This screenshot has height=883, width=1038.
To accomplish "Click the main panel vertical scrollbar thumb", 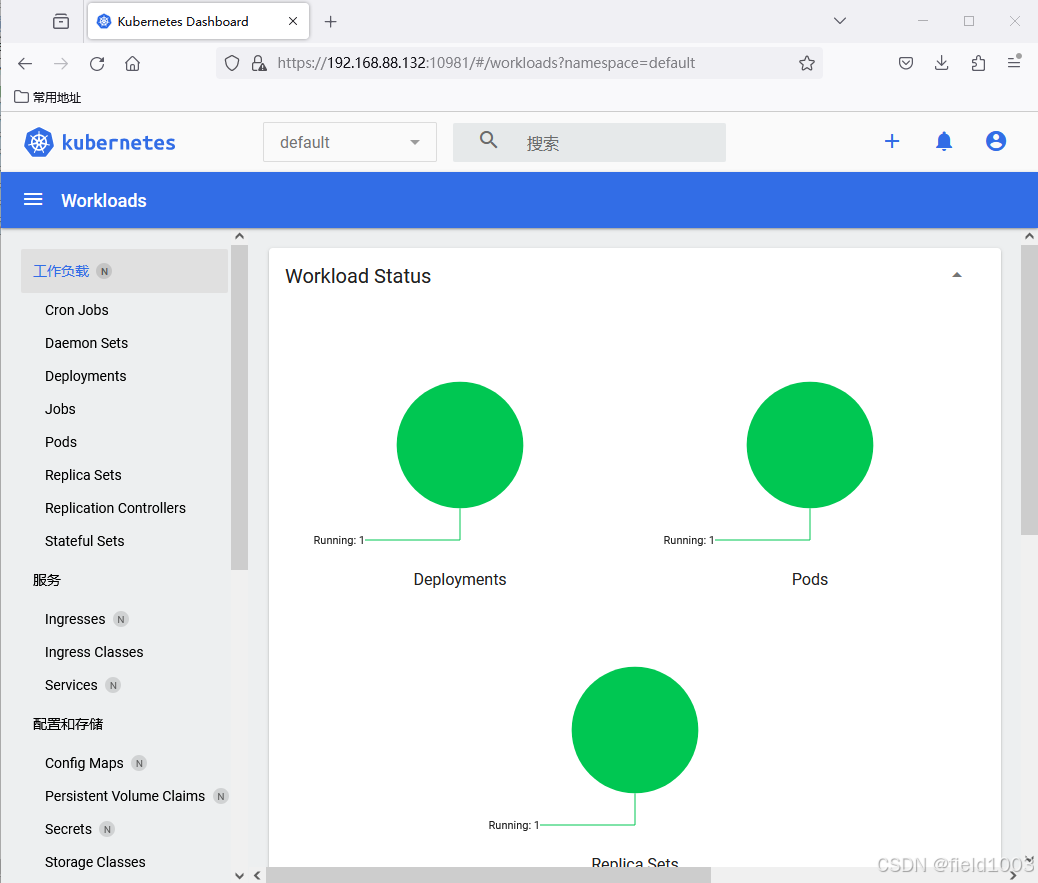I will tap(1029, 389).
